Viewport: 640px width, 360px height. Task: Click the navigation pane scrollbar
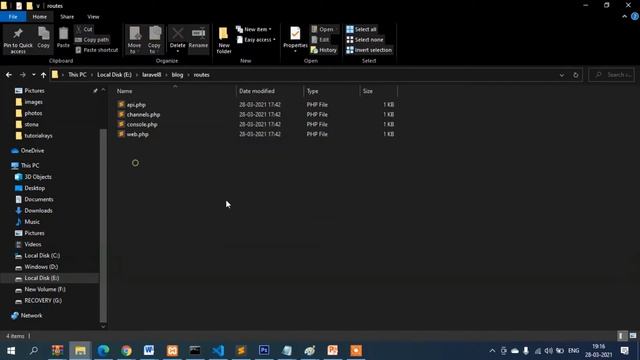pyautogui.click(x=103, y=225)
